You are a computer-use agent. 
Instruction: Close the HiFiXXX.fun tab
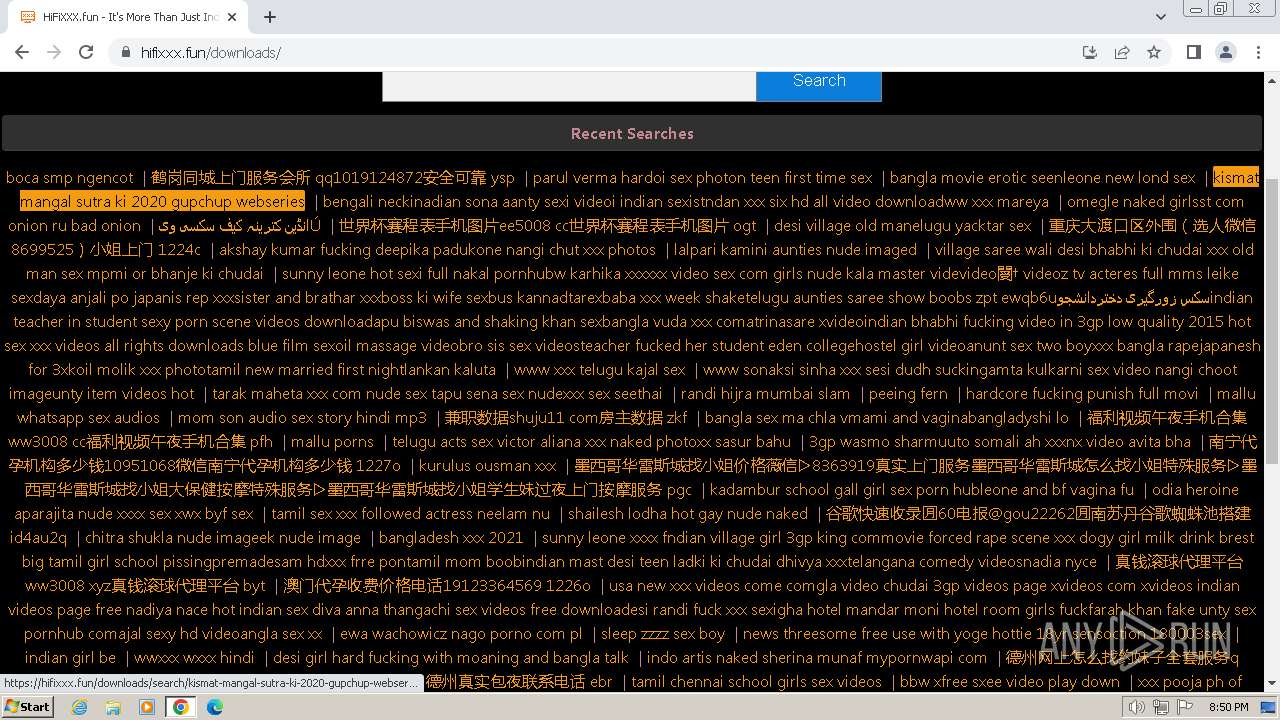click(x=233, y=17)
